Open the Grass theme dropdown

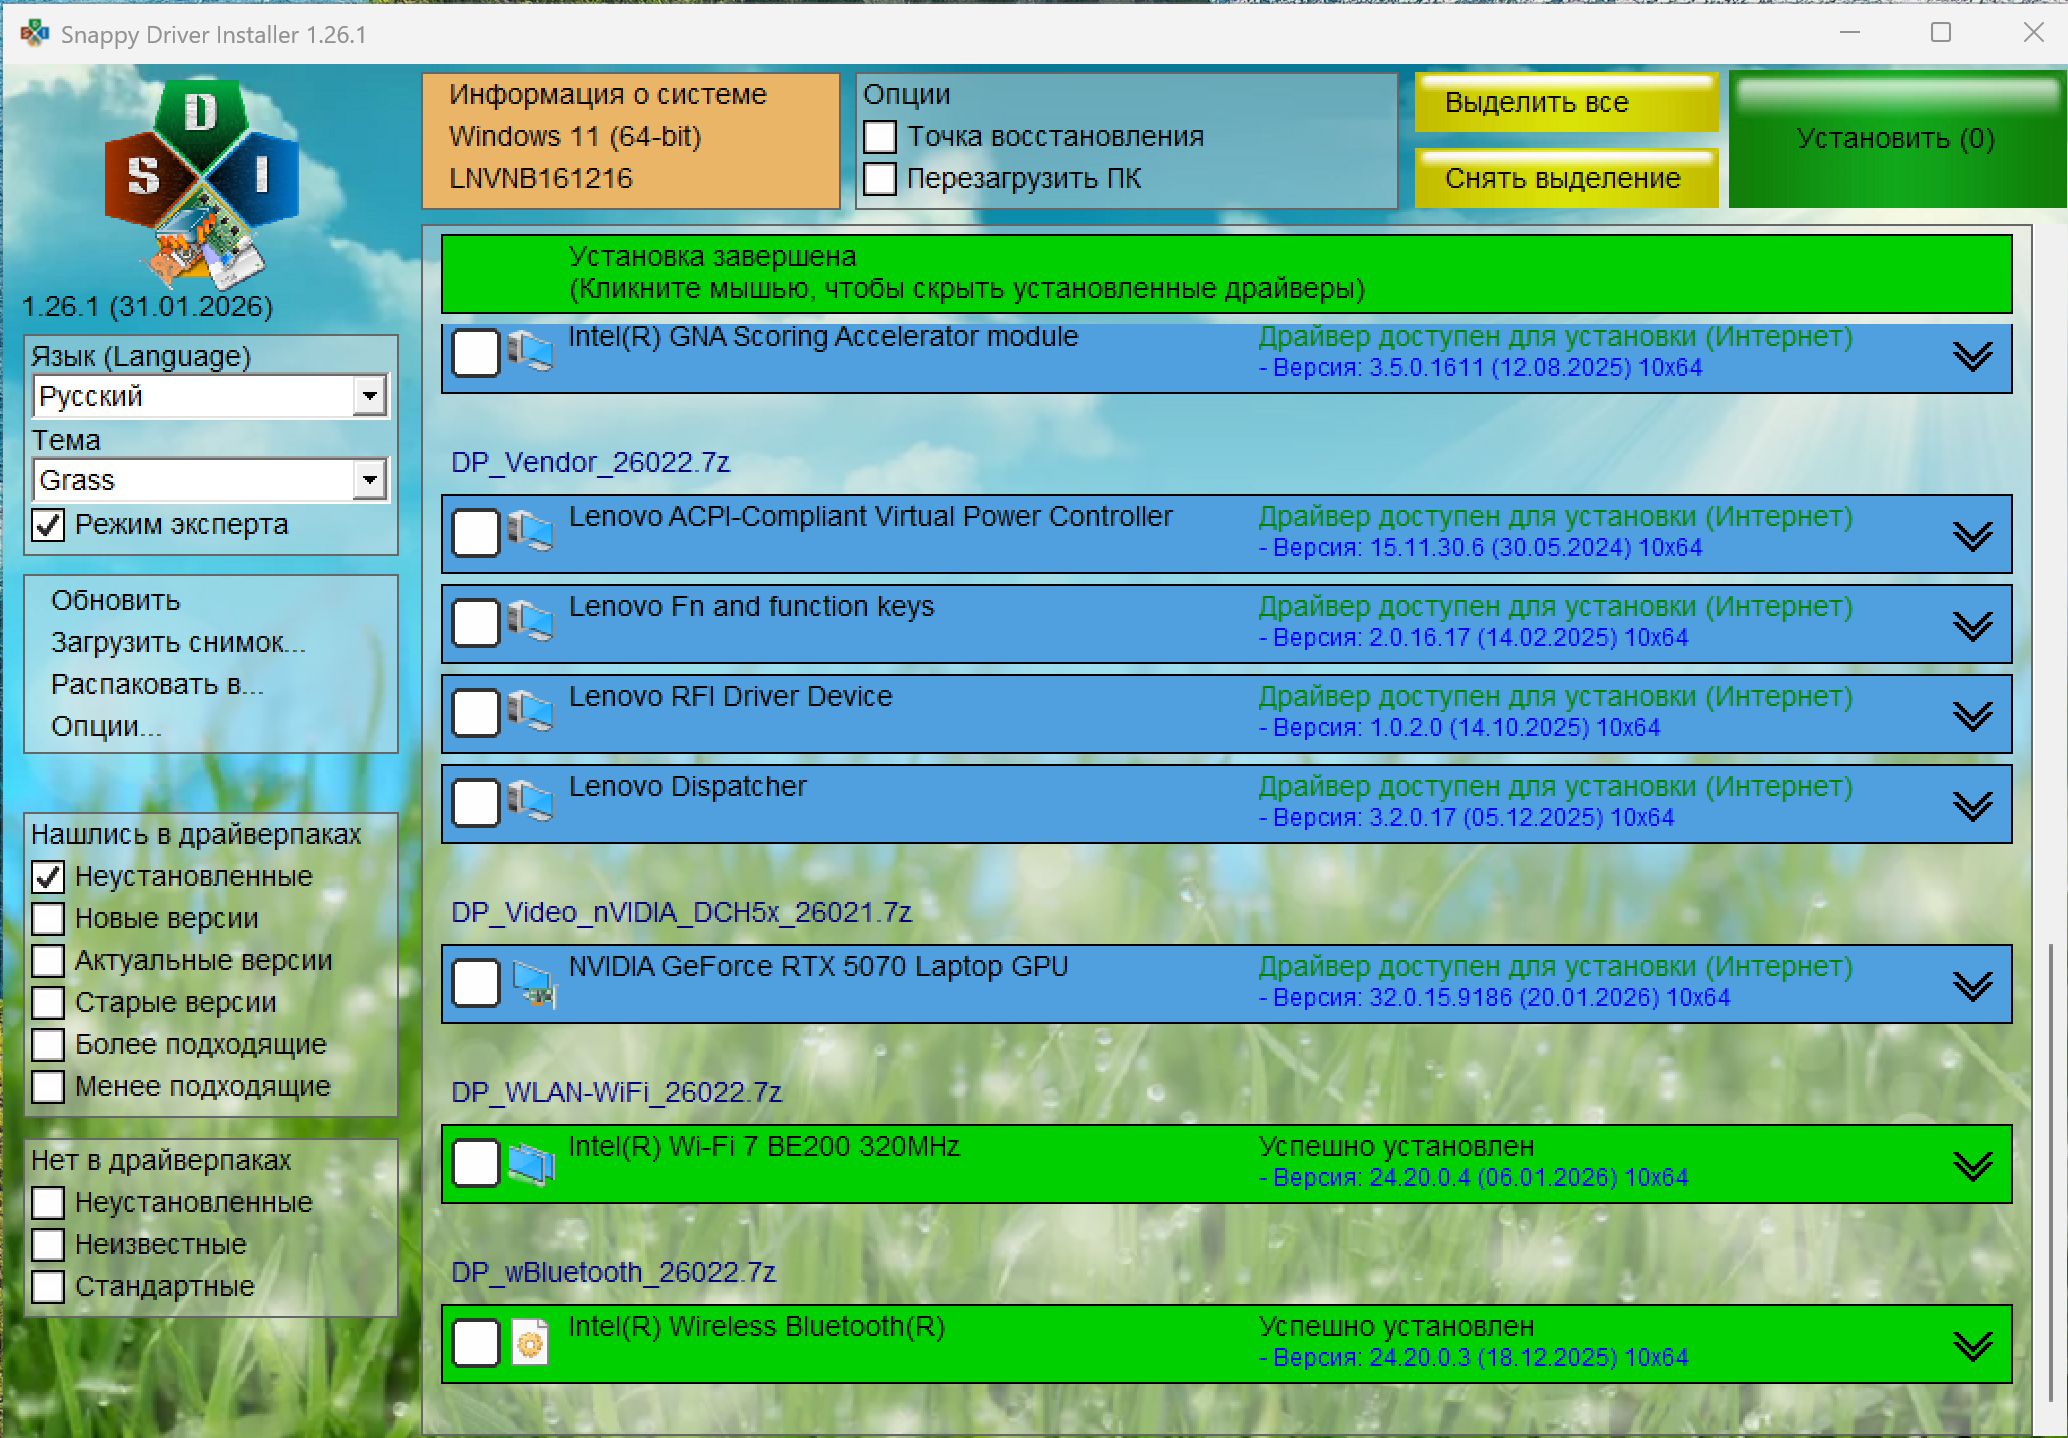(370, 480)
